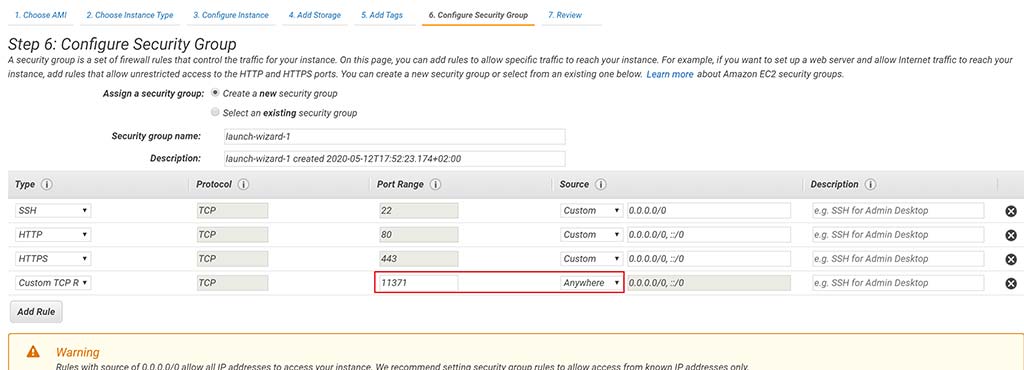Click info icon next to Port Range header
1024x370 pixels.
436,185
